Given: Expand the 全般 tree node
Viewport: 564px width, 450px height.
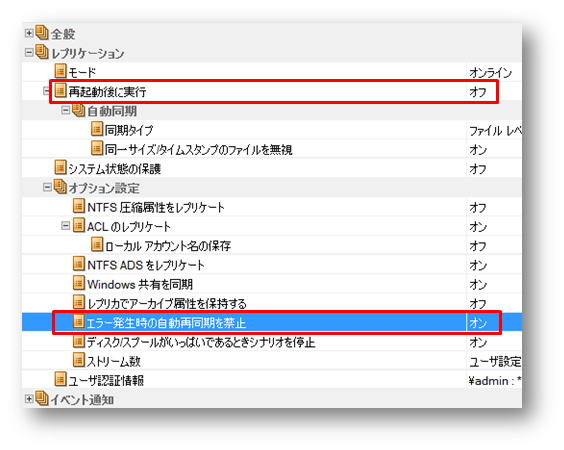Looking at the screenshot, I should click(x=29, y=33).
